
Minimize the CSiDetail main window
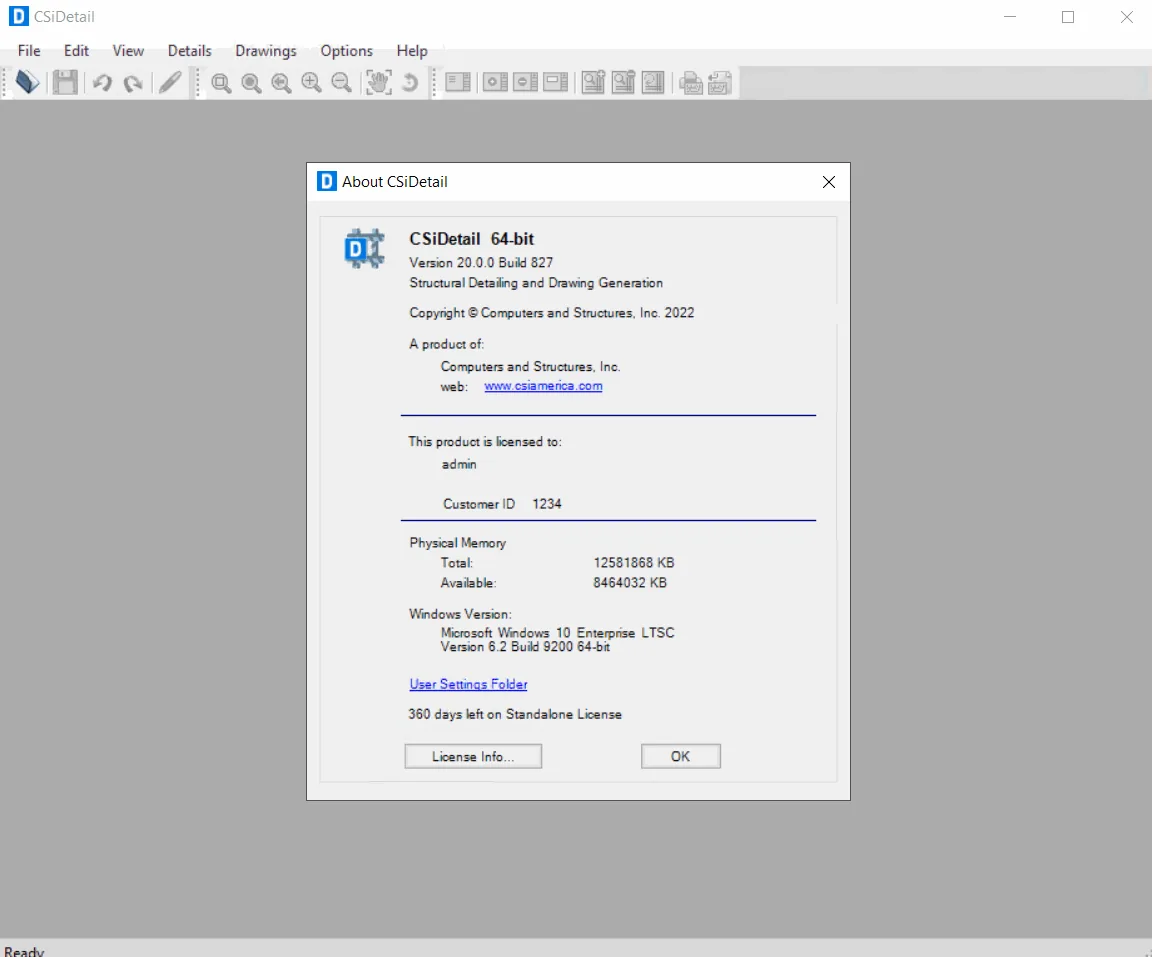point(1010,17)
